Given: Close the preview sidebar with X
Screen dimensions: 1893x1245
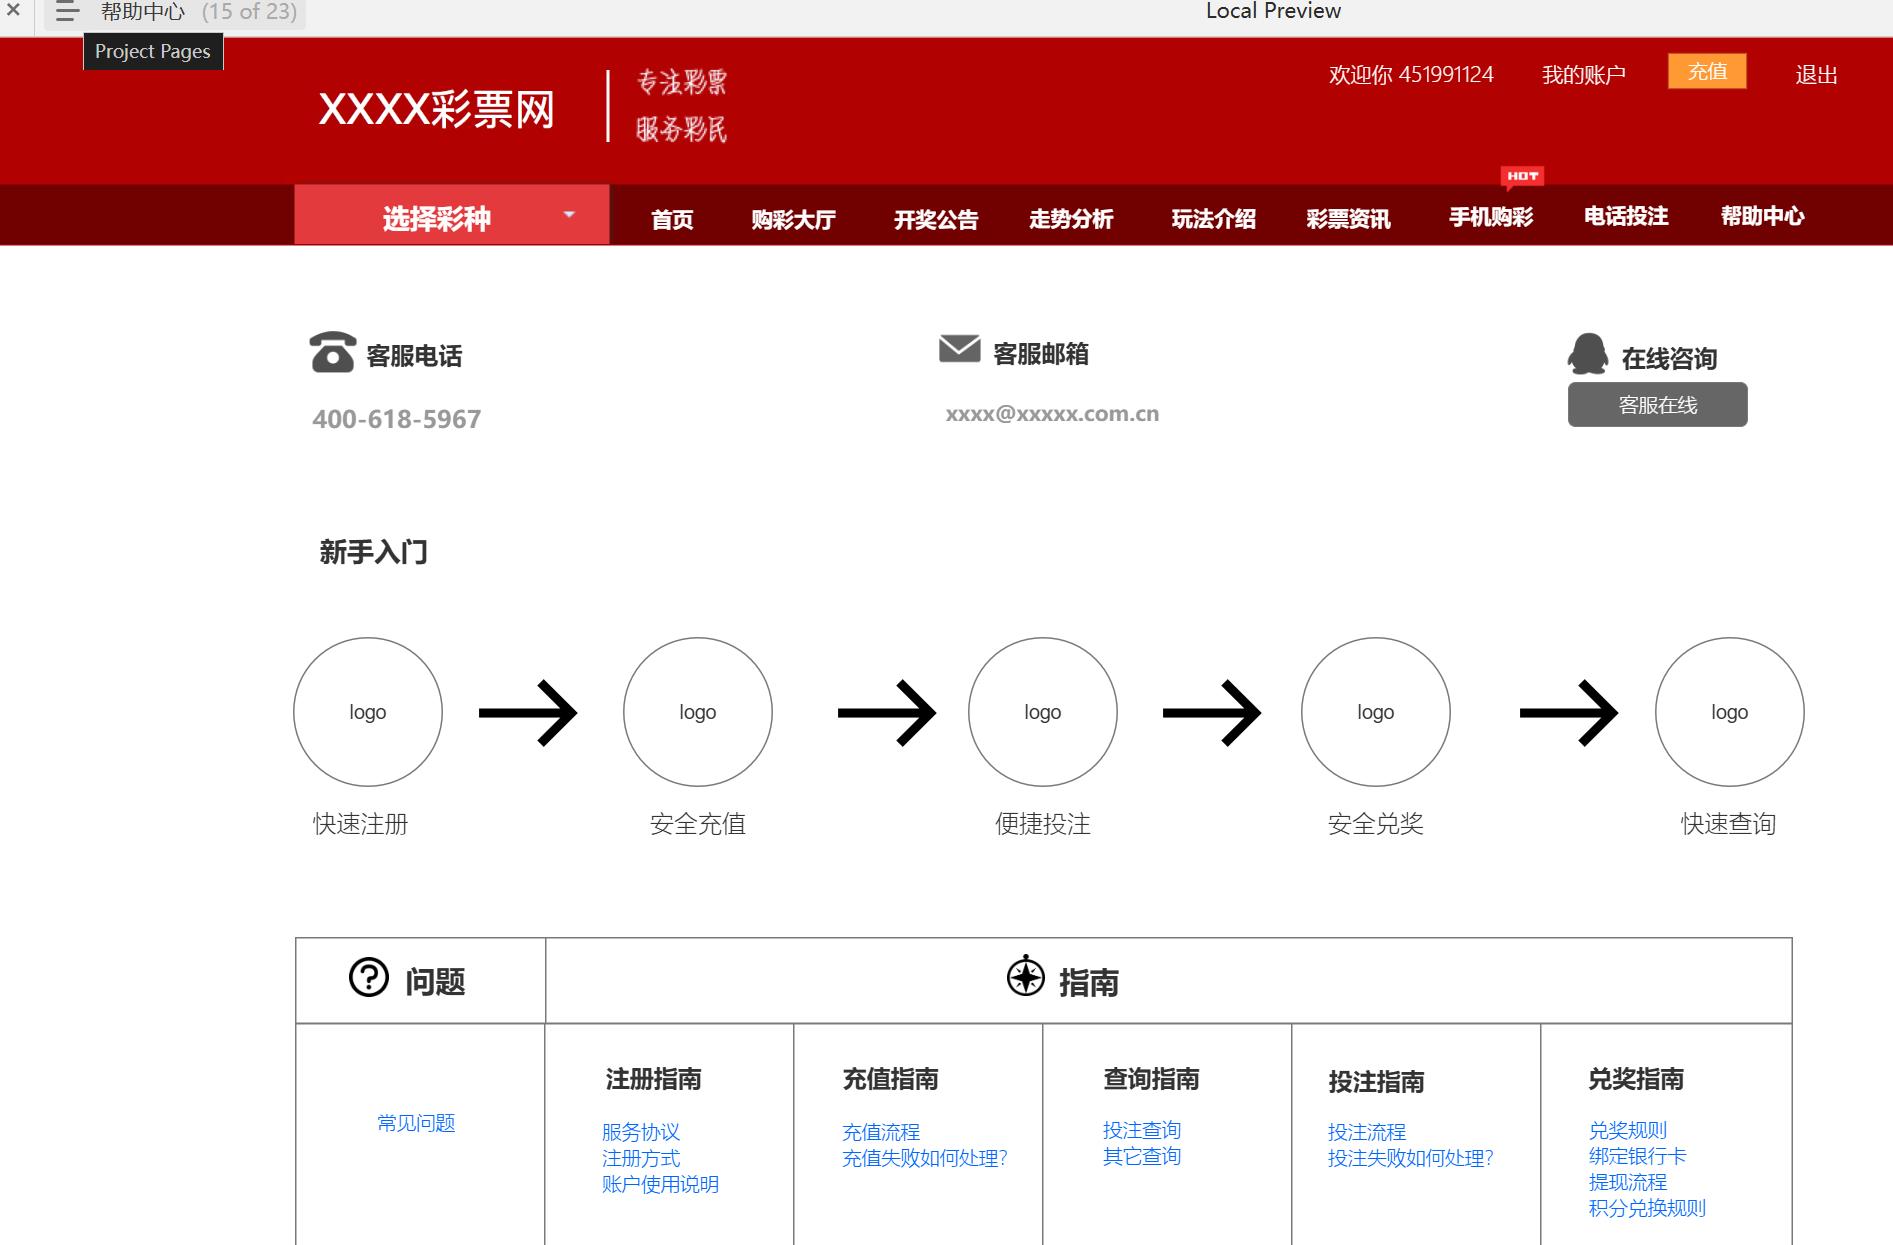Looking at the screenshot, I should pyautogui.click(x=13, y=11).
